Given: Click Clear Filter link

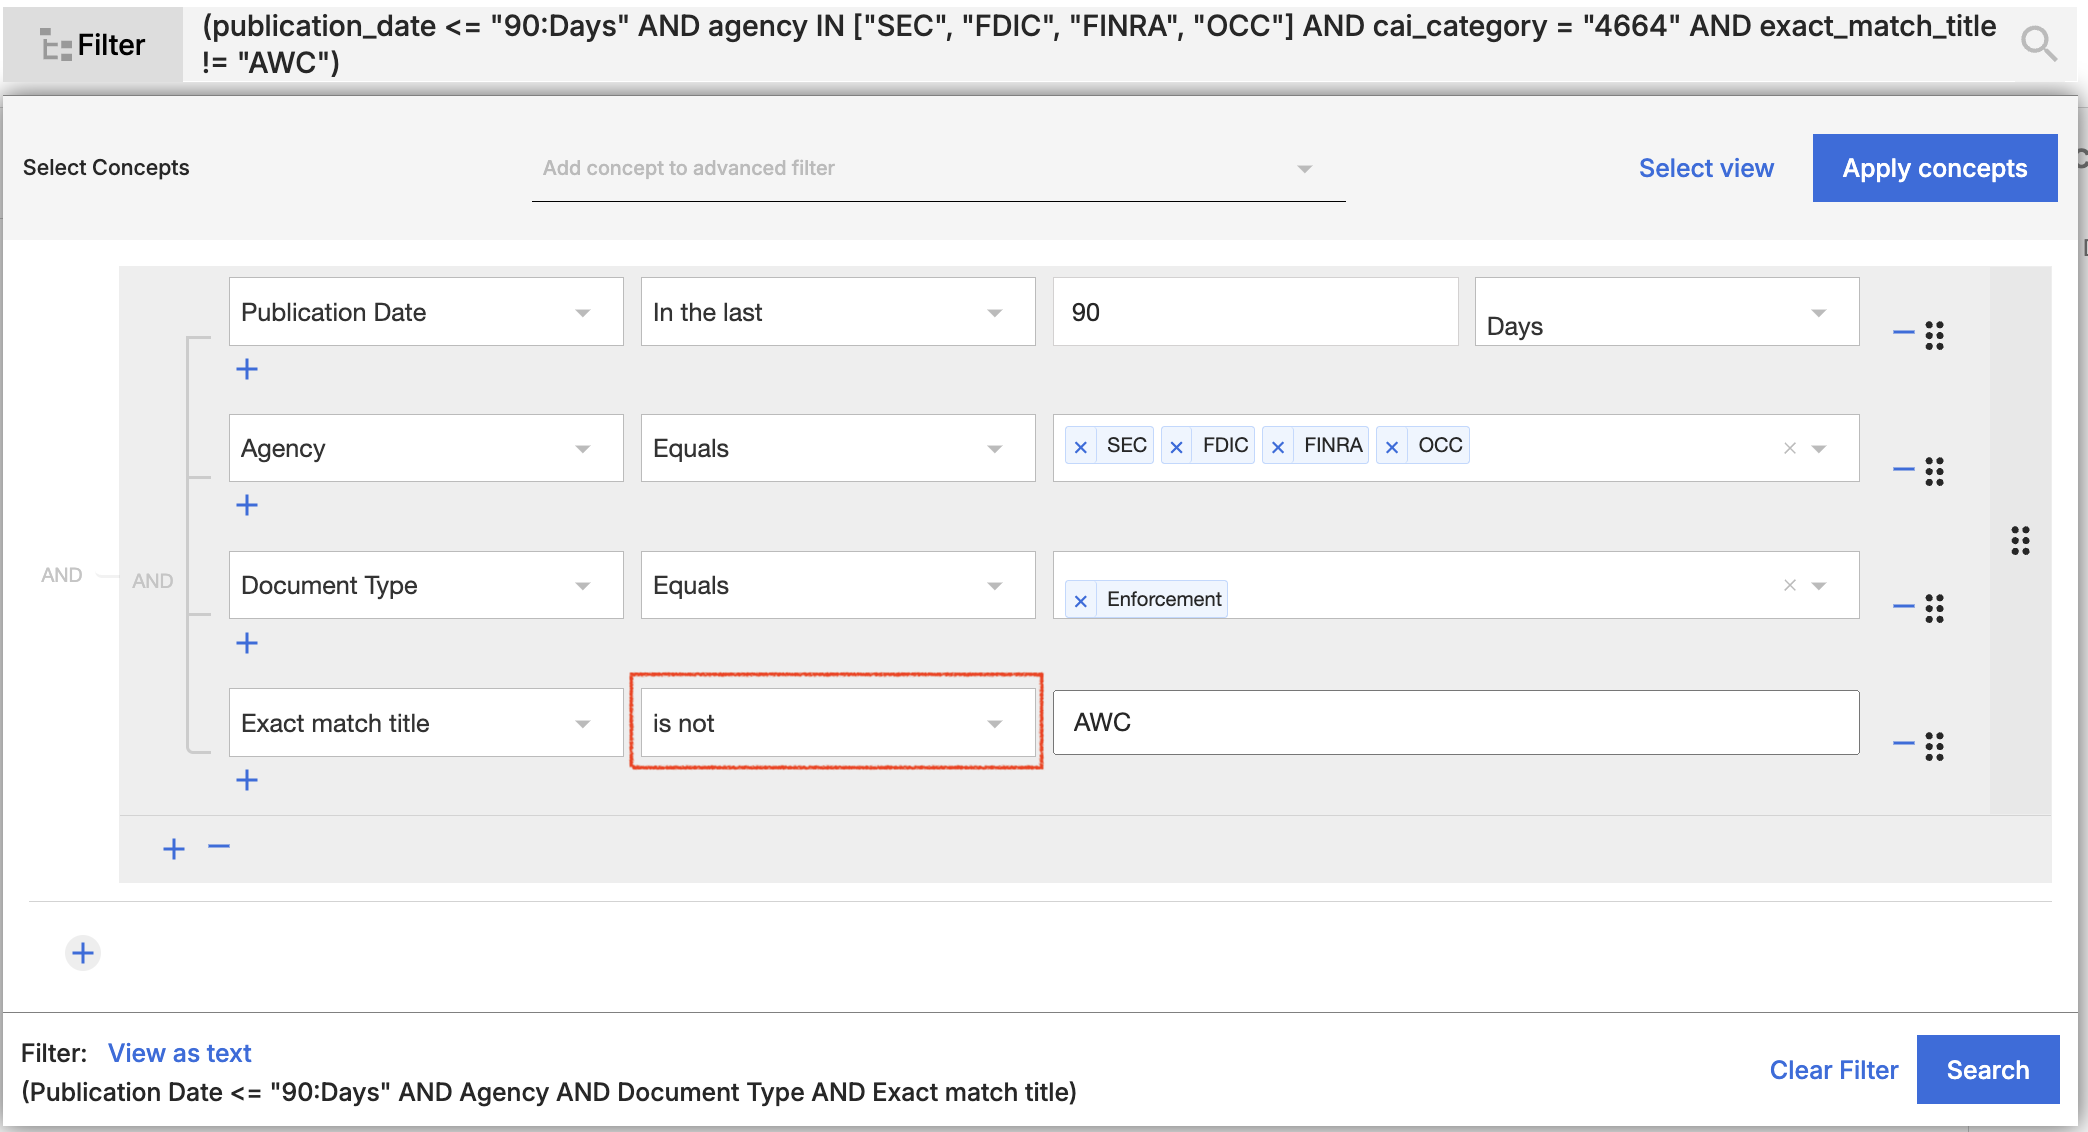Looking at the screenshot, I should click(1833, 1070).
